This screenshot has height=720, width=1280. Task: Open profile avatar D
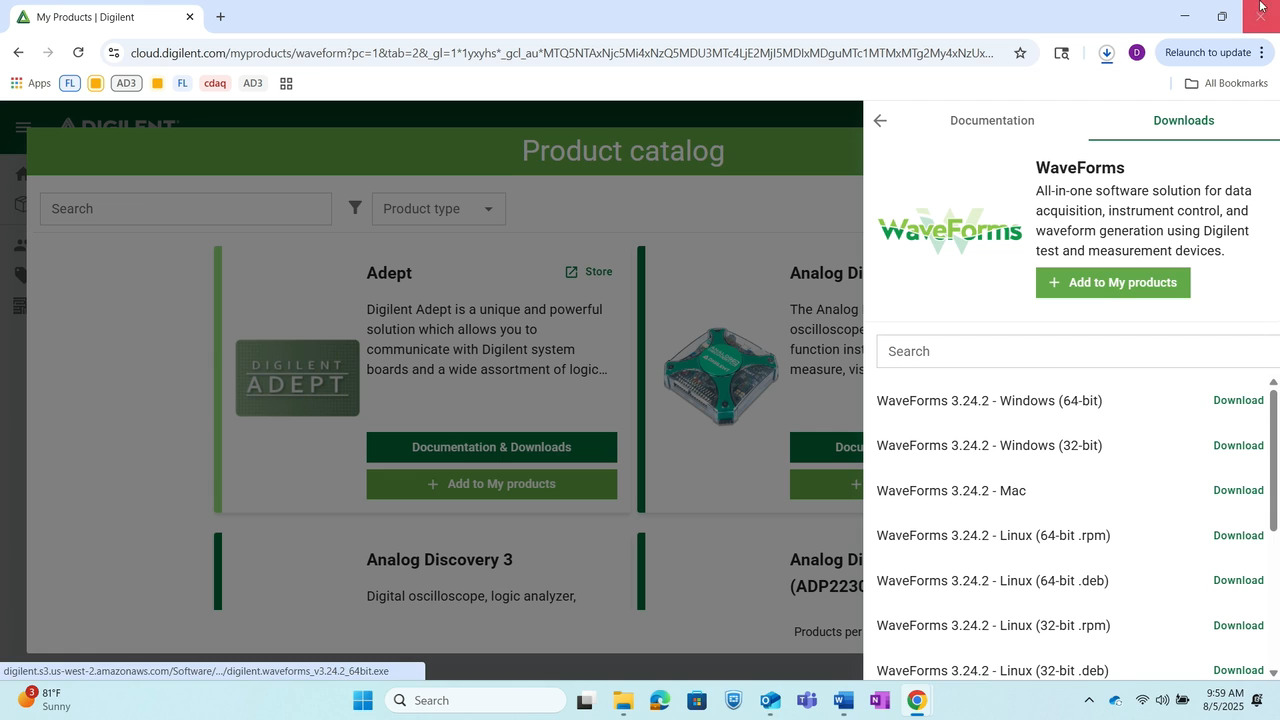(x=1136, y=53)
